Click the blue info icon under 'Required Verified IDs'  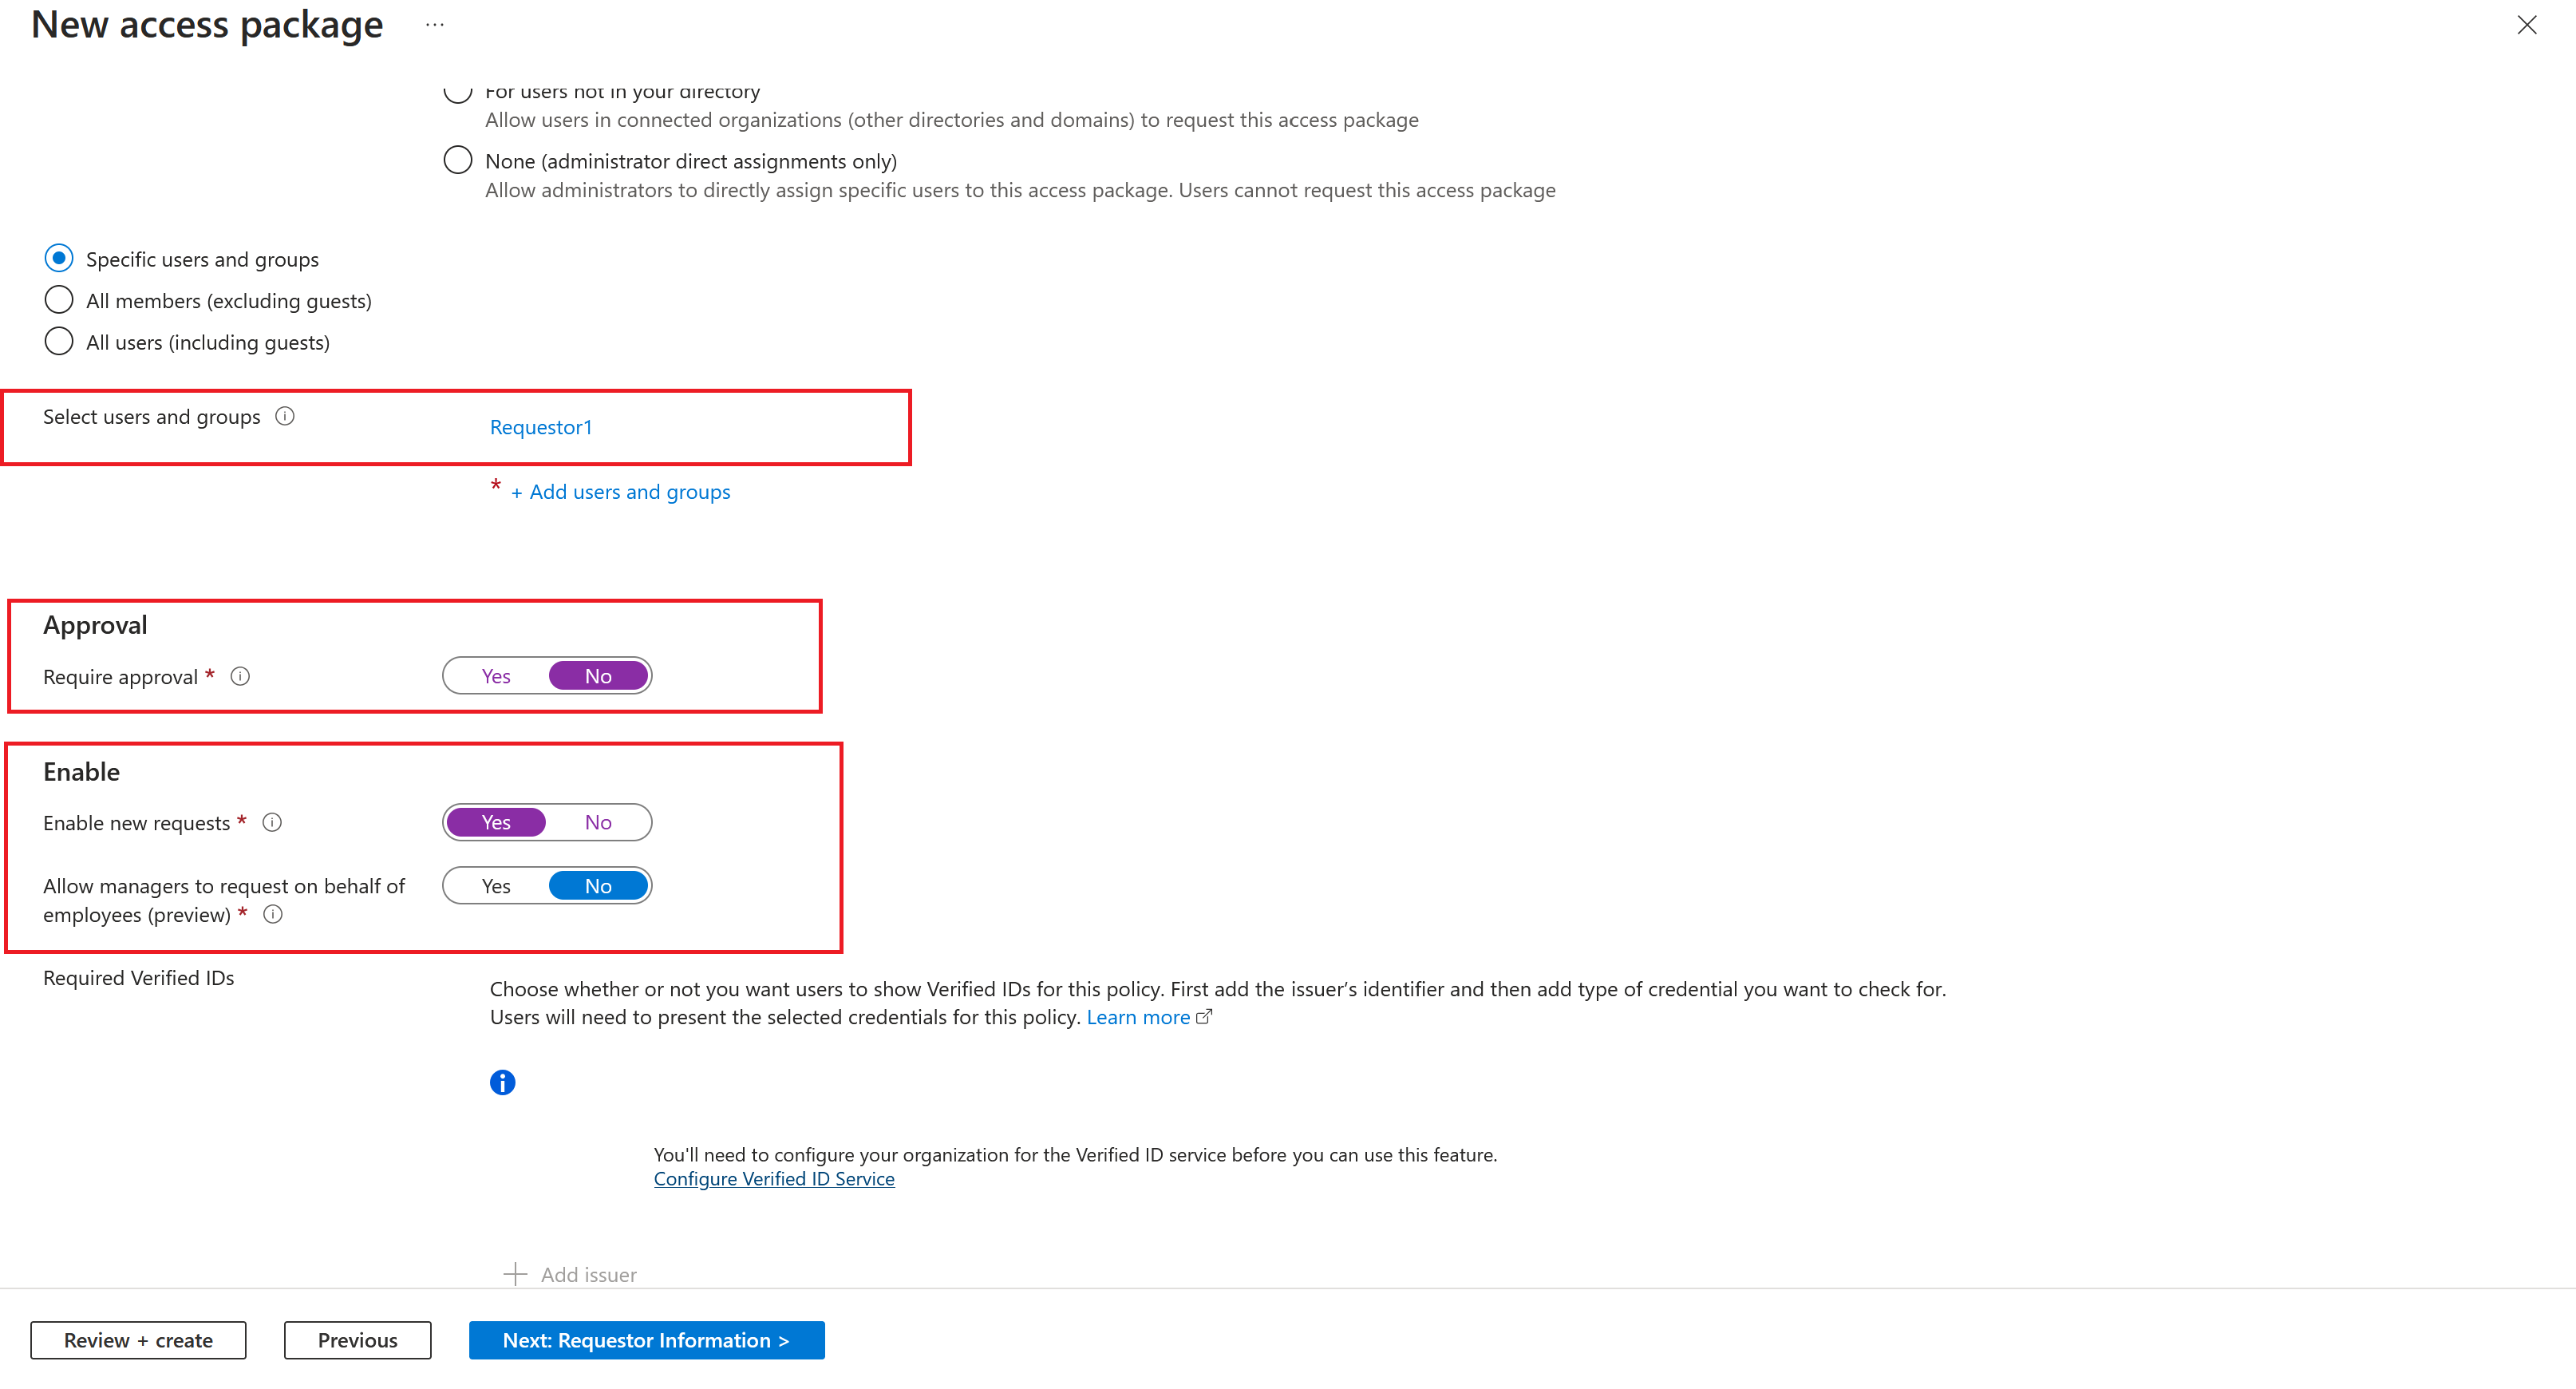point(503,1081)
